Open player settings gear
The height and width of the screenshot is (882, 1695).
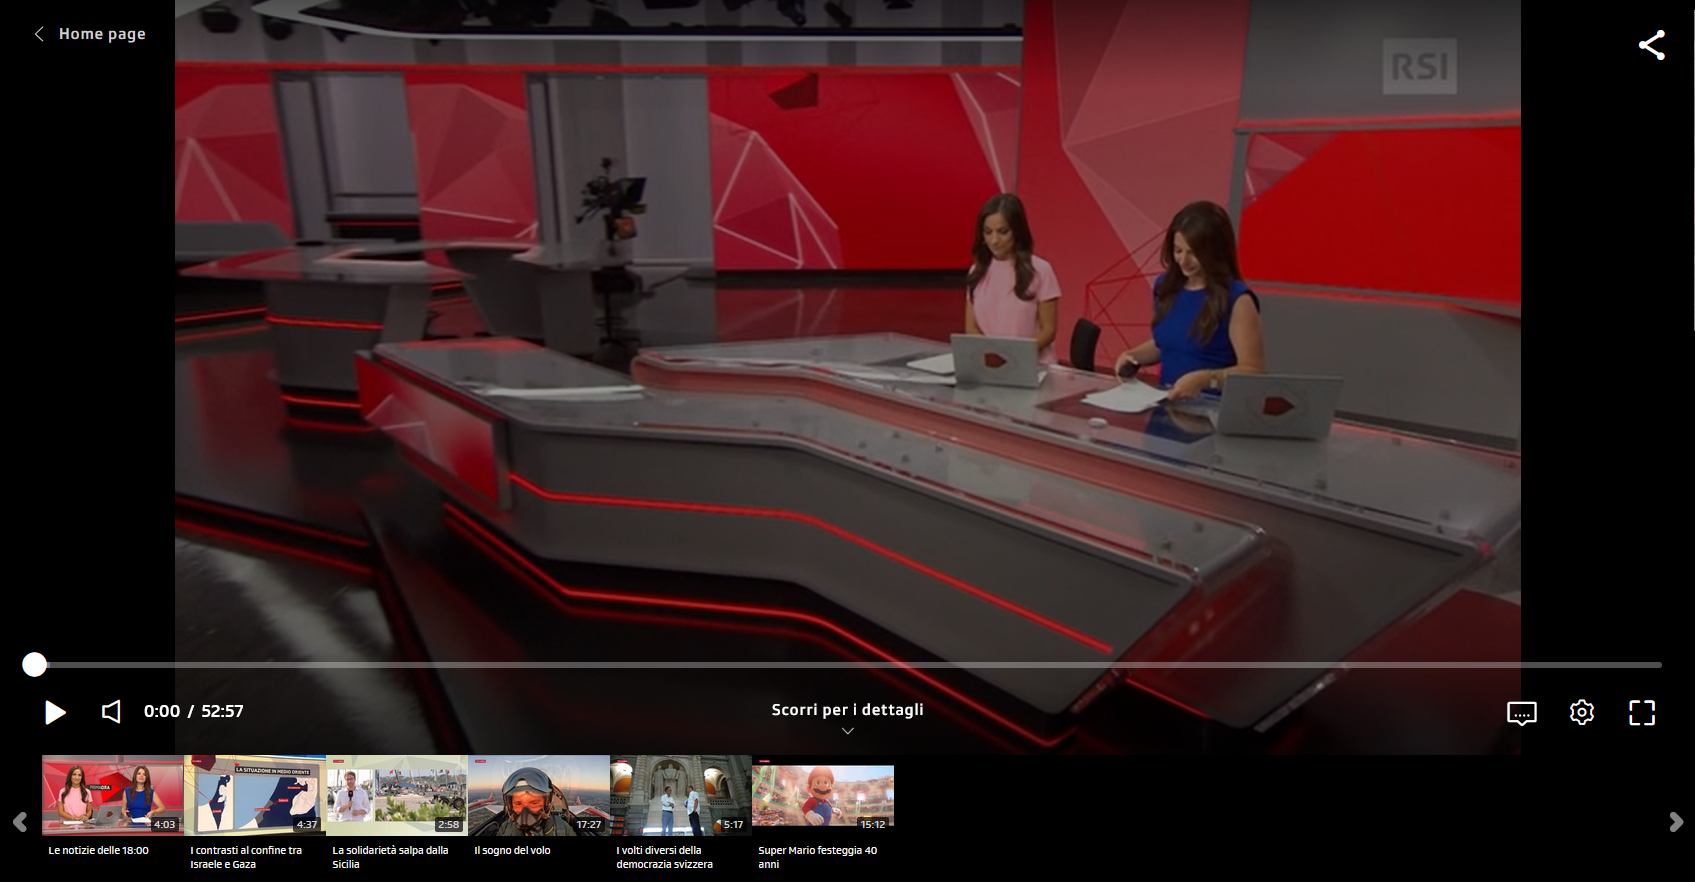1581,713
